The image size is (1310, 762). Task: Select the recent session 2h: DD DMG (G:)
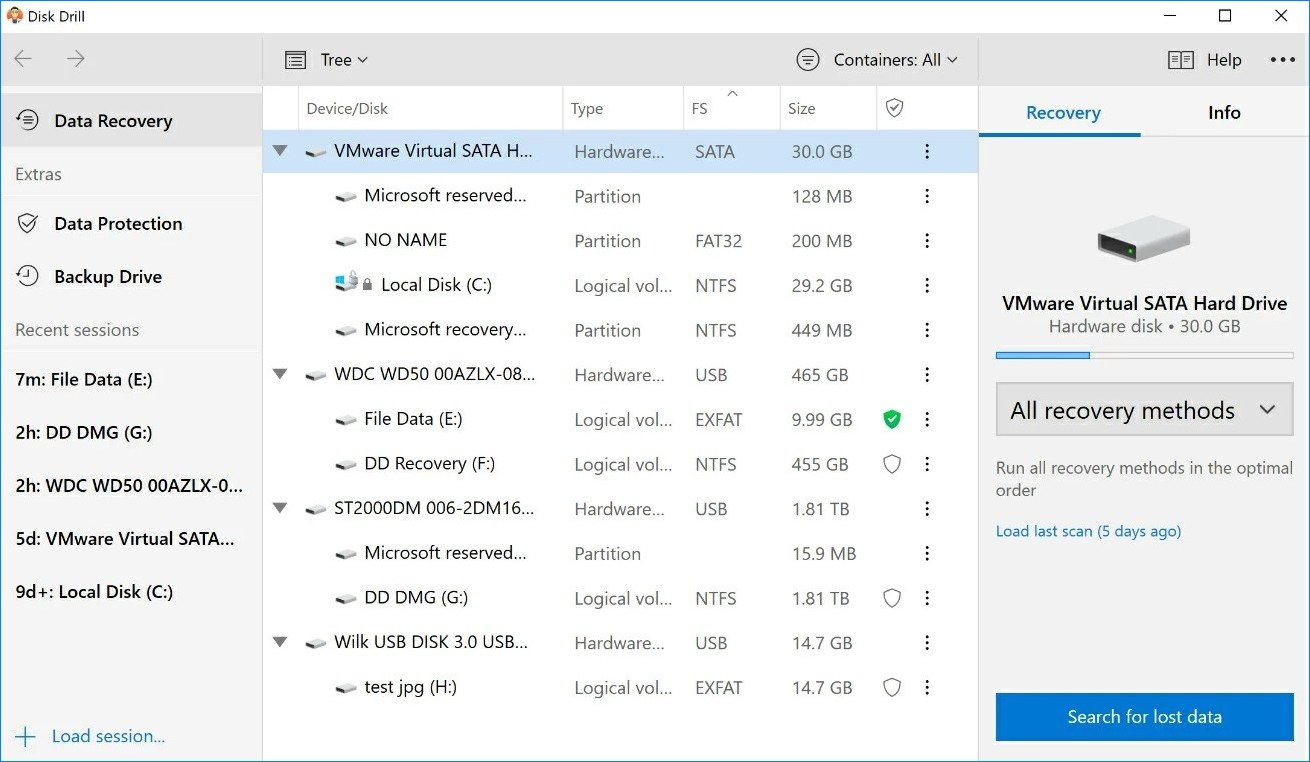tap(83, 432)
